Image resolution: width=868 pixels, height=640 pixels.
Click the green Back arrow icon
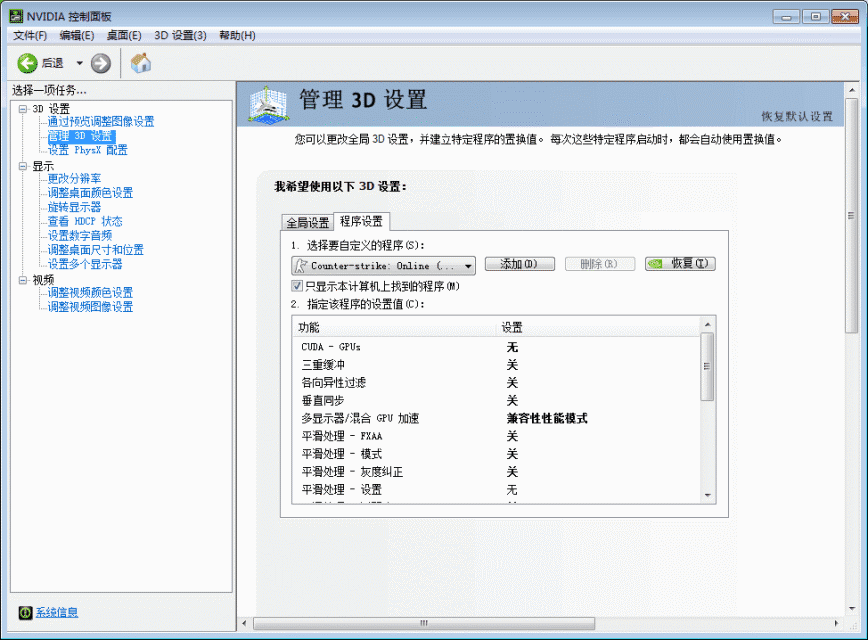point(27,63)
